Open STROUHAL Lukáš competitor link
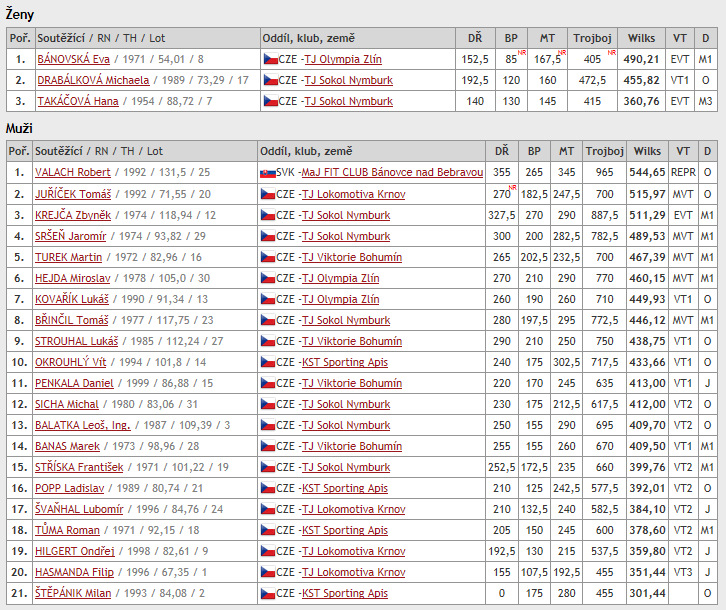Viewport: 726px width, 610px height. 76,341
